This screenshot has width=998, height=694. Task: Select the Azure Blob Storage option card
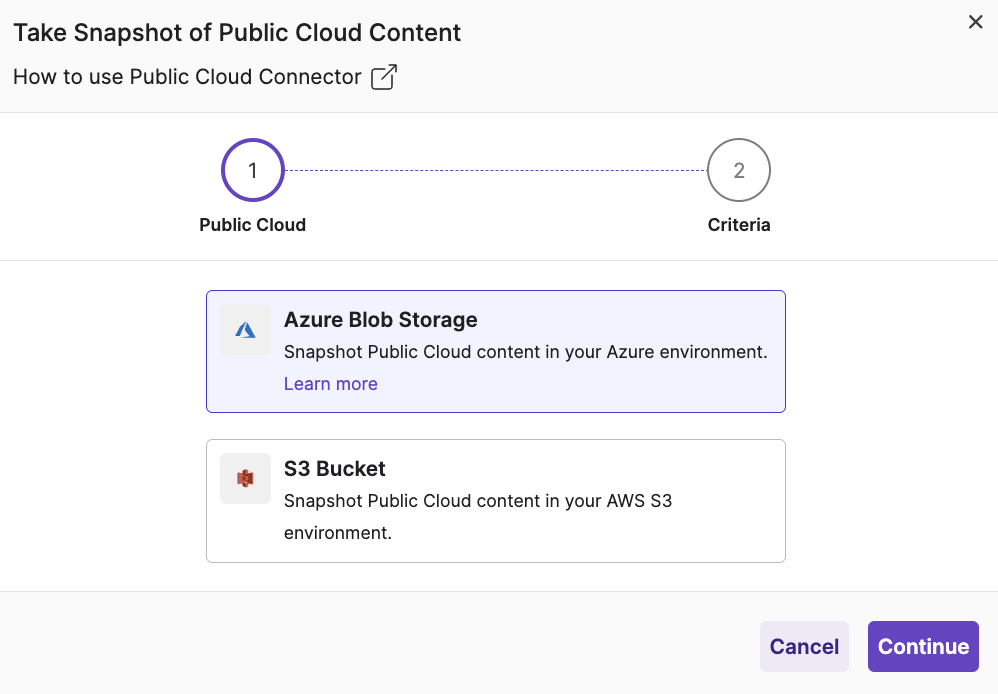(496, 351)
